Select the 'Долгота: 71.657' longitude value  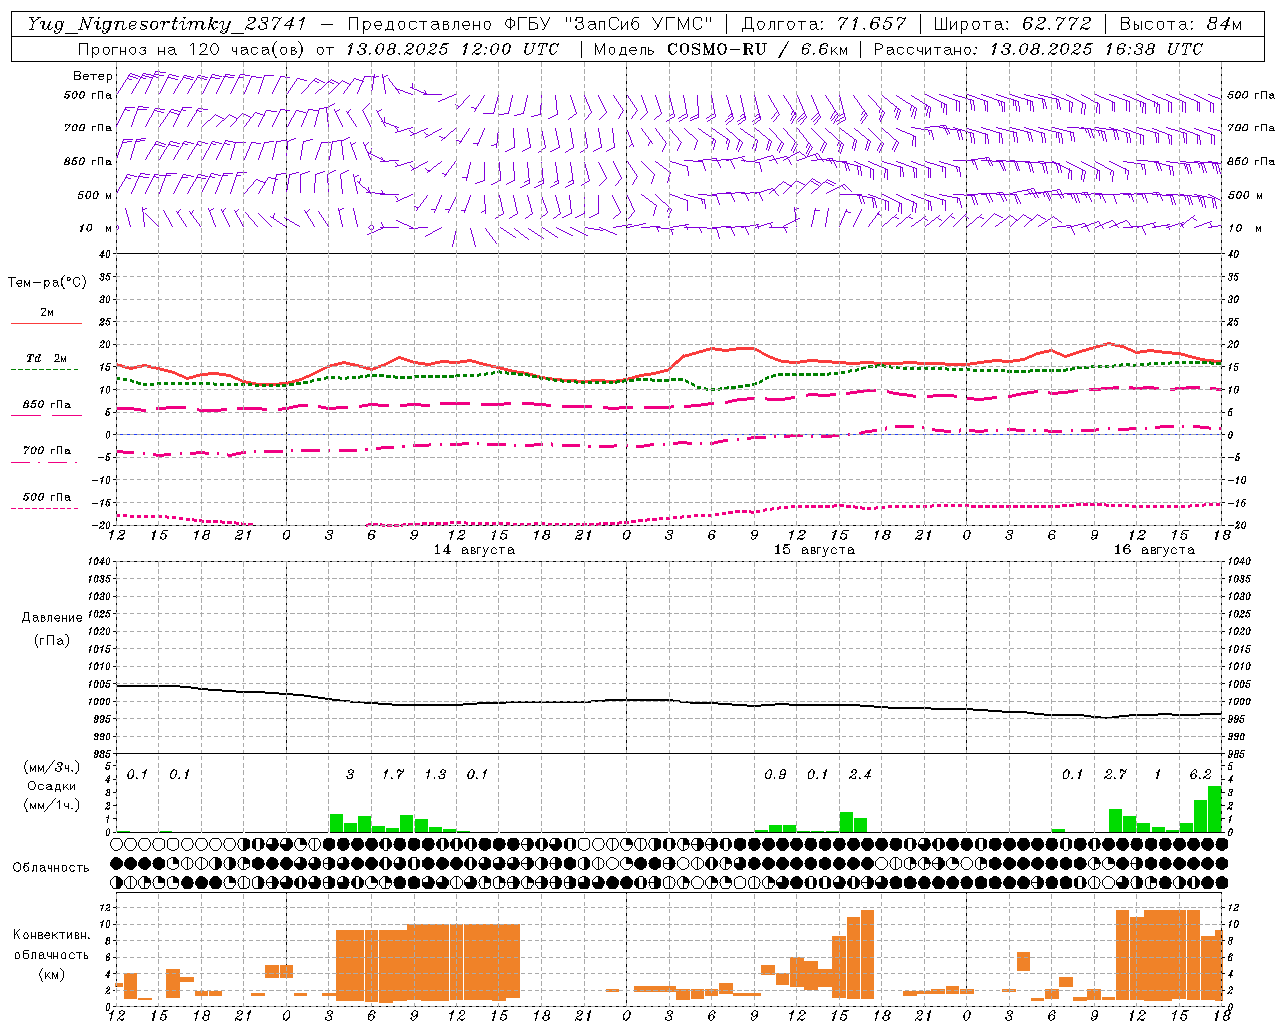[824, 24]
